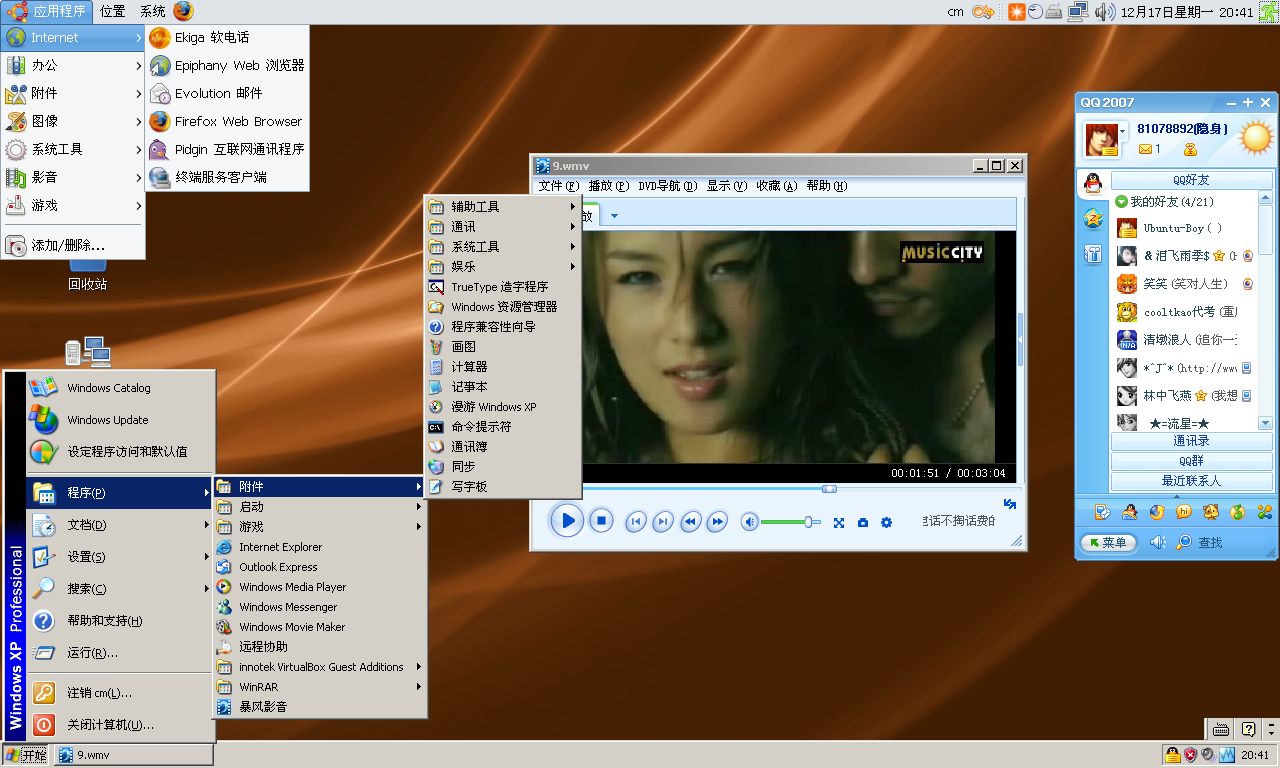Open Windows Movie Maker
1280x768 pixels.
[320, 627]
